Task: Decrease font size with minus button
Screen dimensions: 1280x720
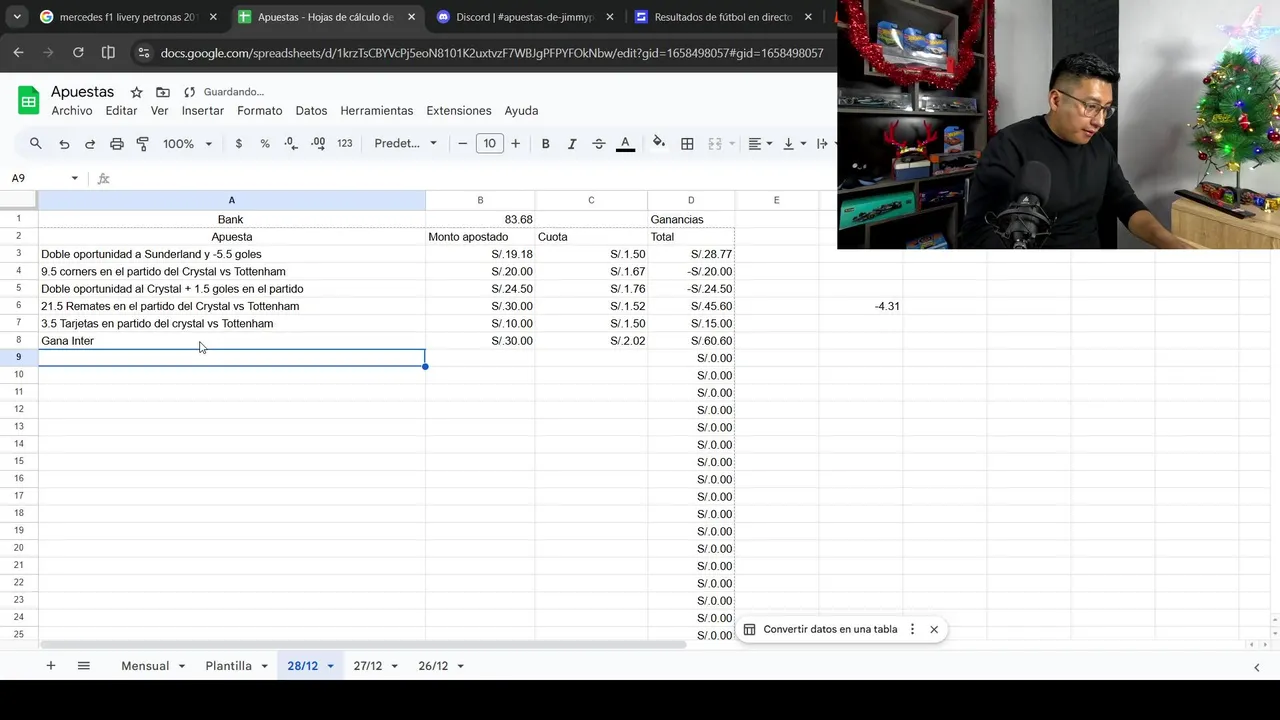Action: tap(463, 144)
